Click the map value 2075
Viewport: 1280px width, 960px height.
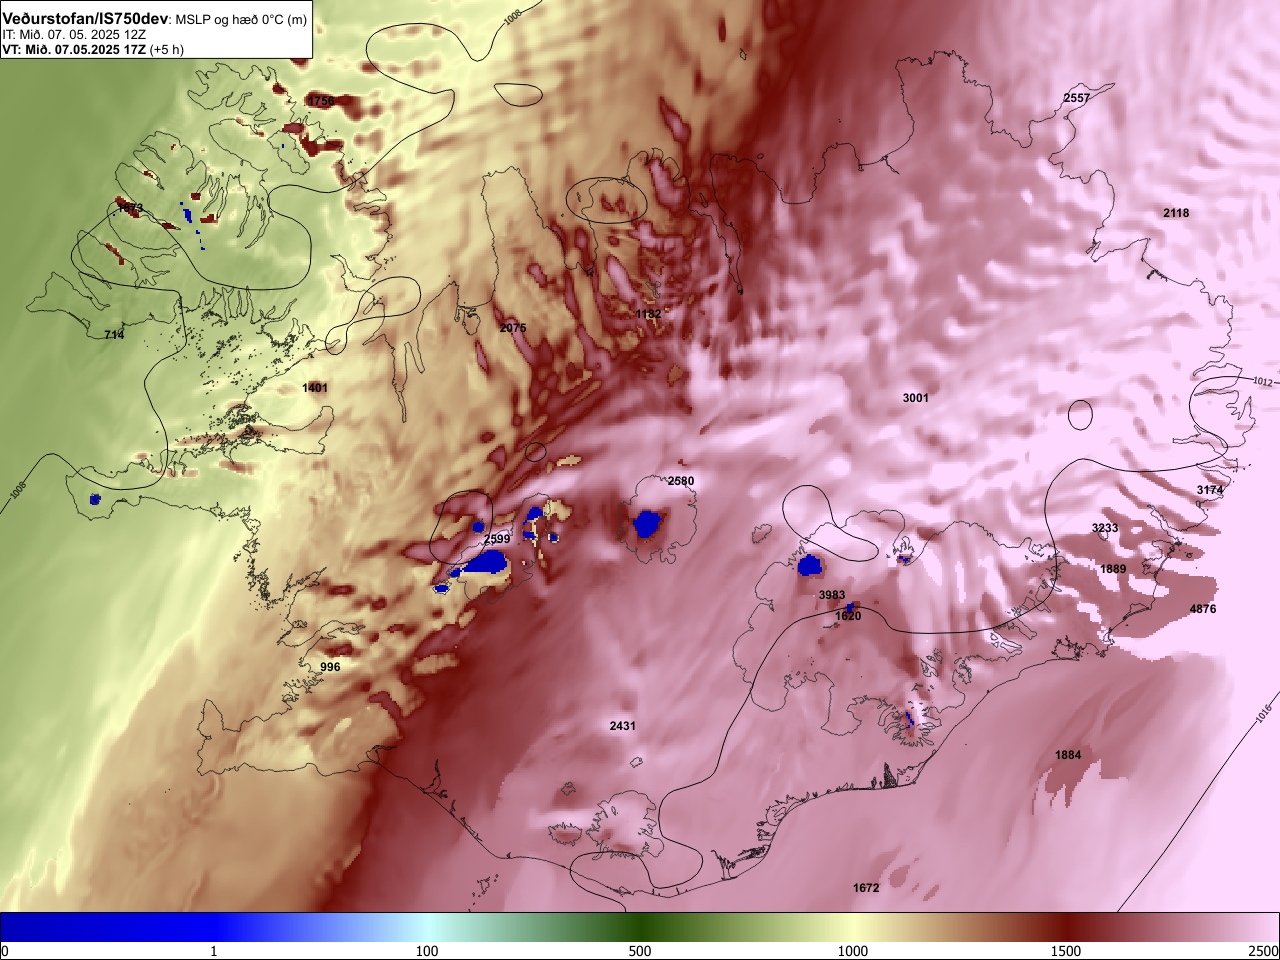[512, 328]
